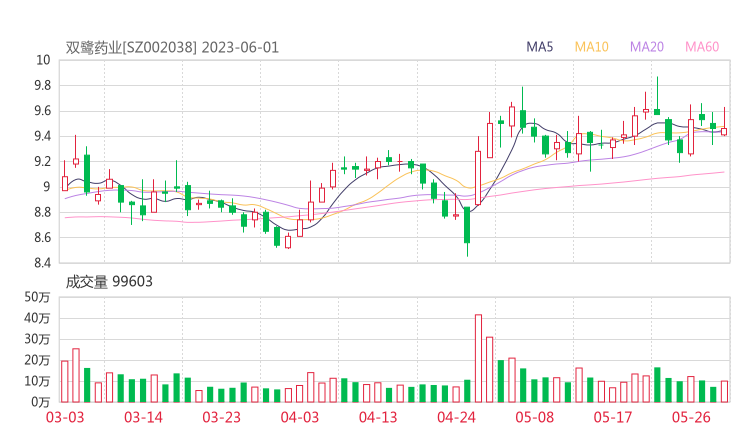The height and width of the screenshot is (440, 740).
Task: Select the 05-26 date label
Action: pyautogui.click(x=691, y=417)
